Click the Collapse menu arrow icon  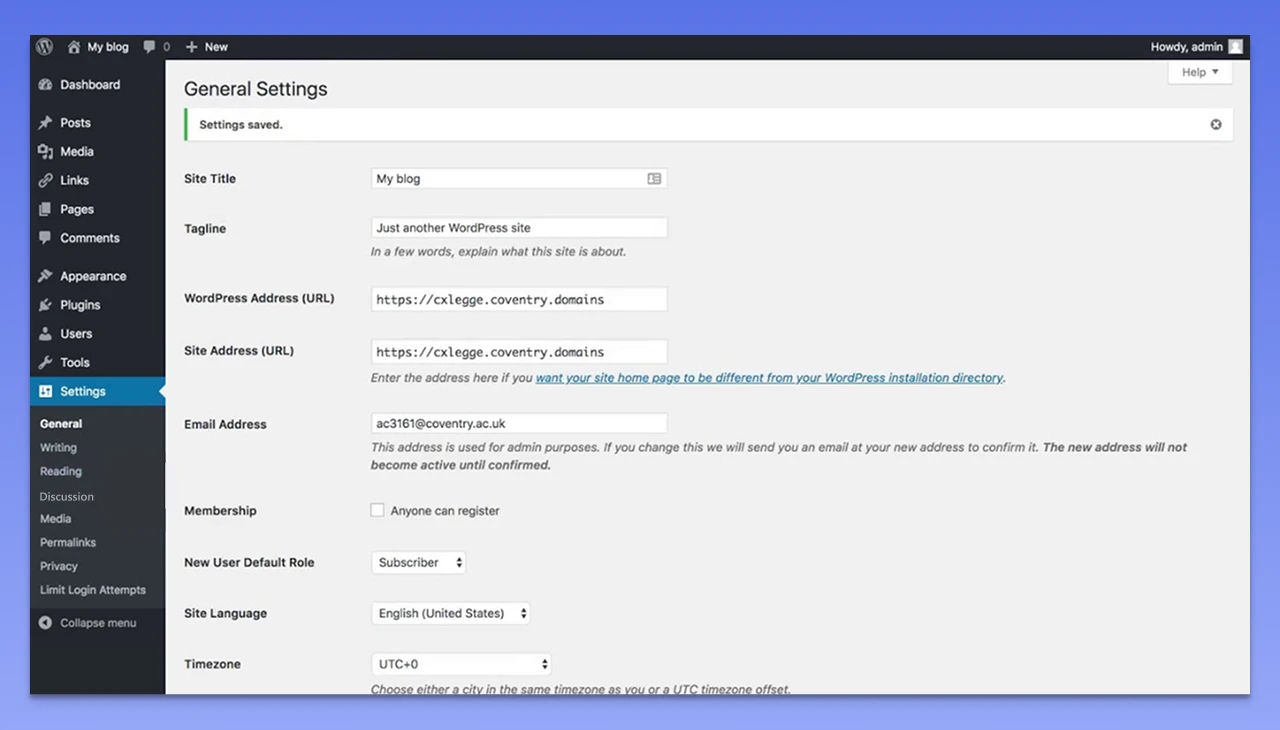(x=45, y=623)
